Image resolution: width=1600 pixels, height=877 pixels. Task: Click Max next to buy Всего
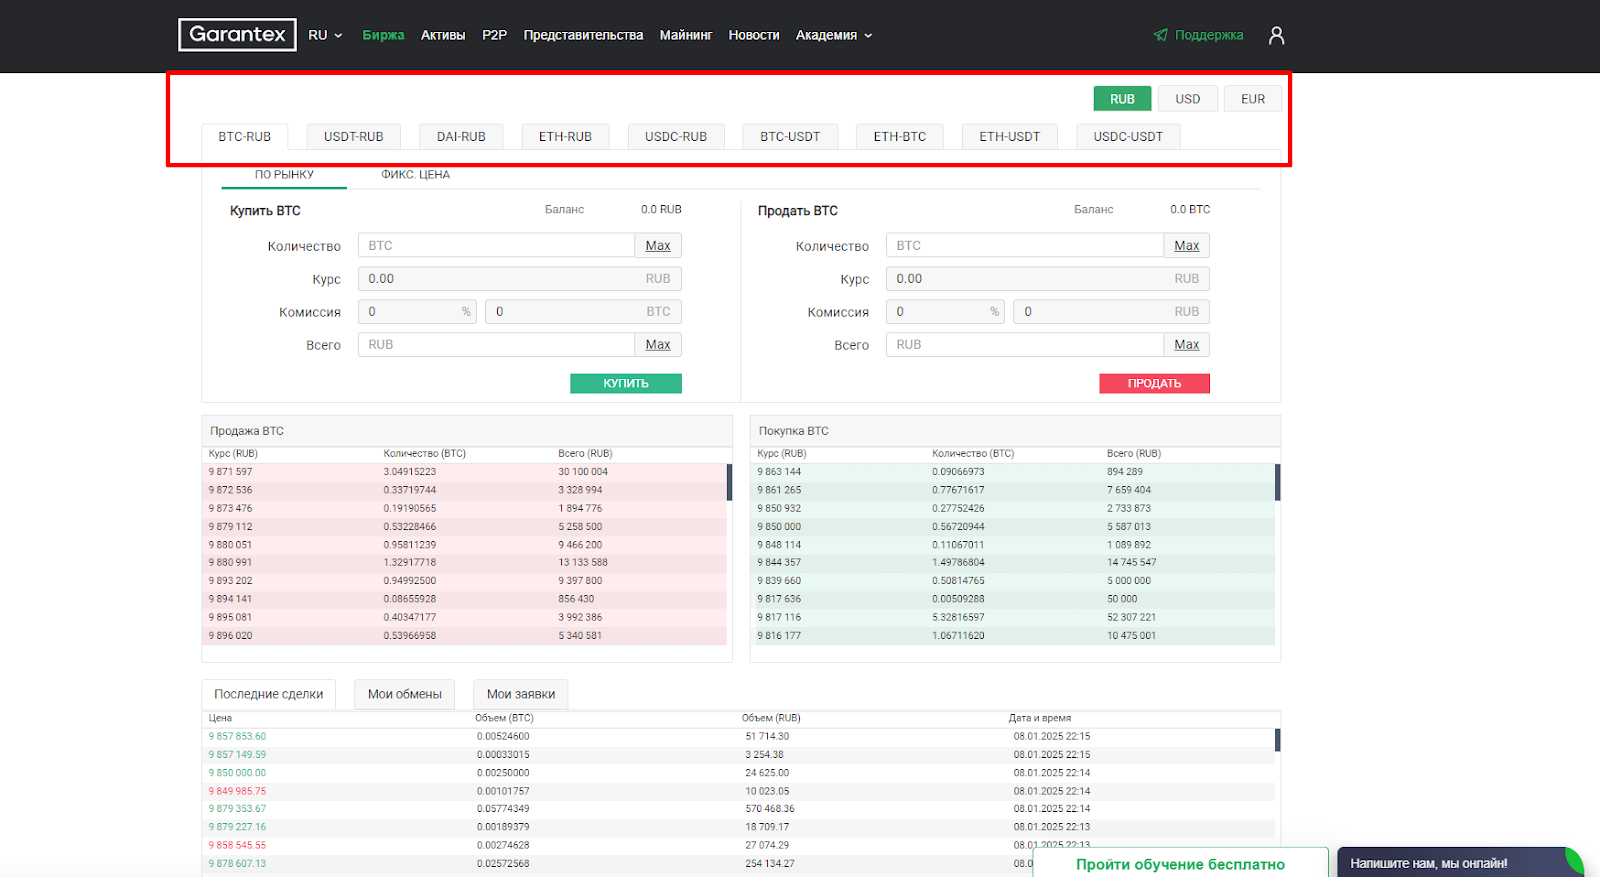658,345
